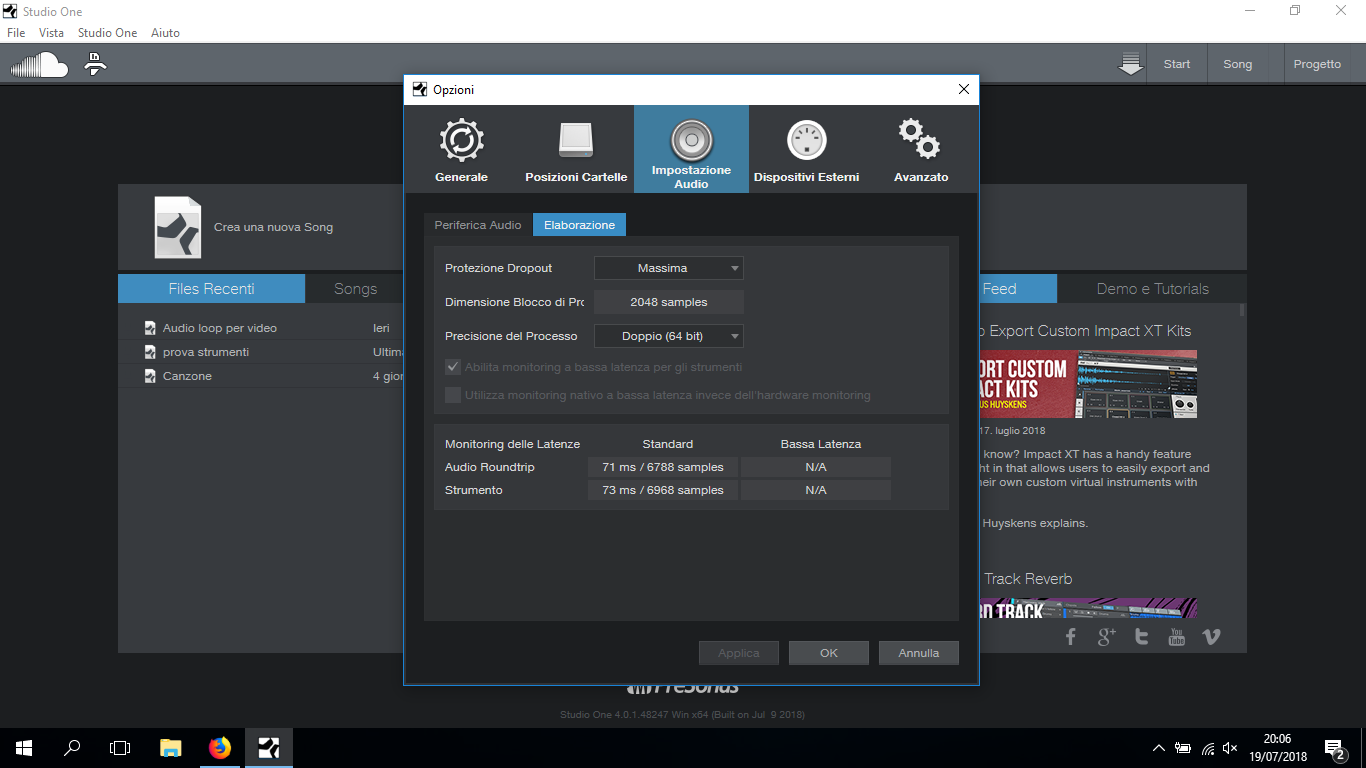Click the SoundCloud cloud icon
The height and width of the screenshot is (768, 1366).
click(x=39, y=65)
